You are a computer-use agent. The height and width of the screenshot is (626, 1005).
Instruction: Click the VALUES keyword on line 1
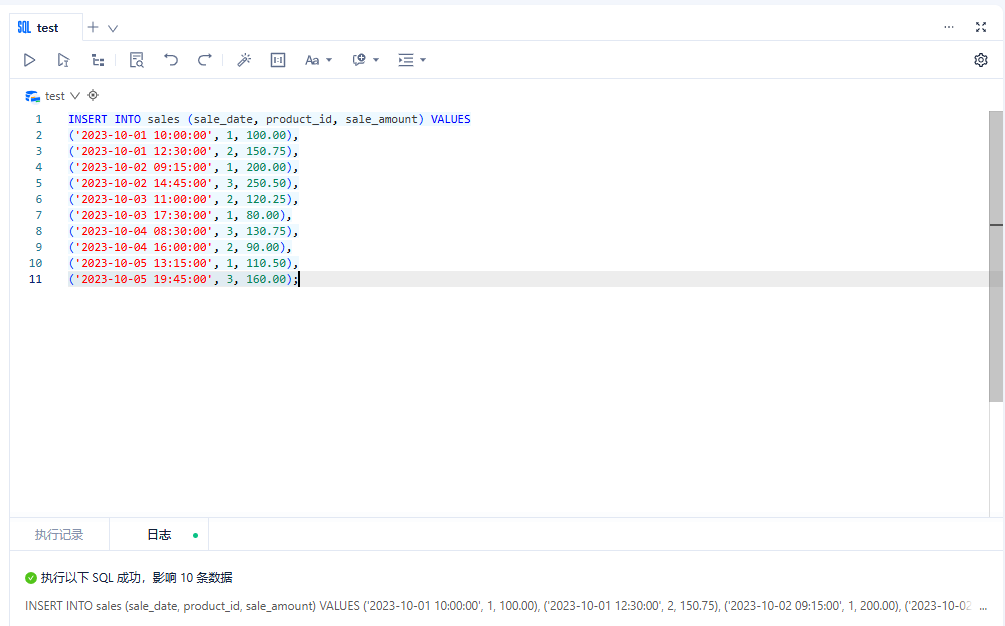(x=451, y=119)
